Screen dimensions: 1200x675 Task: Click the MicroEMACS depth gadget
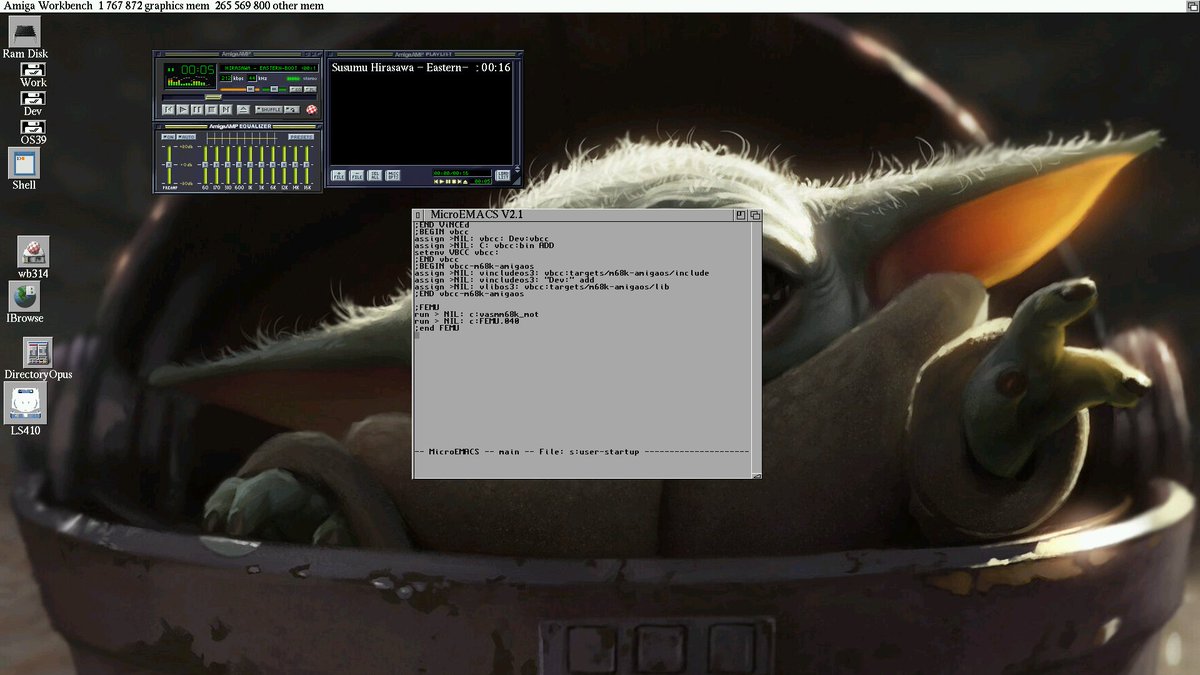(755, 214)
